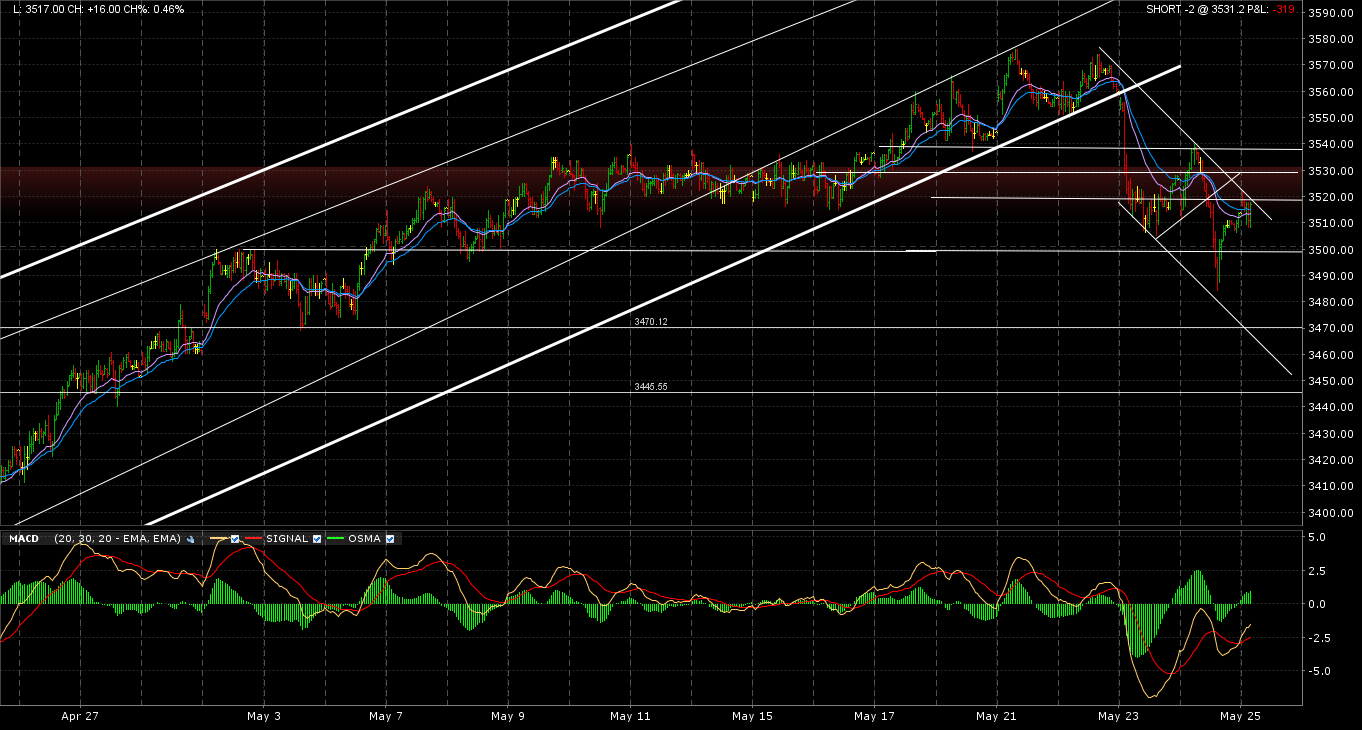Select the 3470.12 horizontal line label
1362x730 pixels.
(x=650, y=322)
